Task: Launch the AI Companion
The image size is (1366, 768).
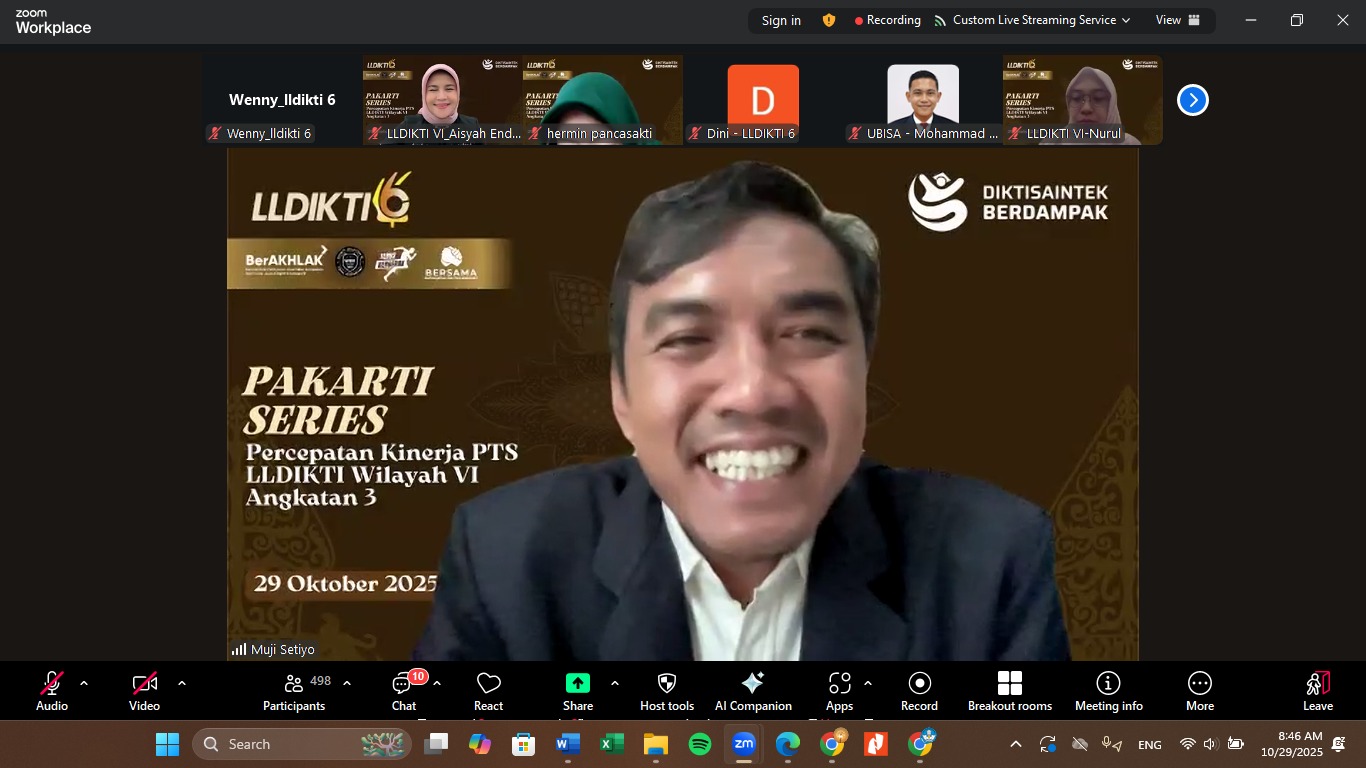Action: click(x=753, y=689)
